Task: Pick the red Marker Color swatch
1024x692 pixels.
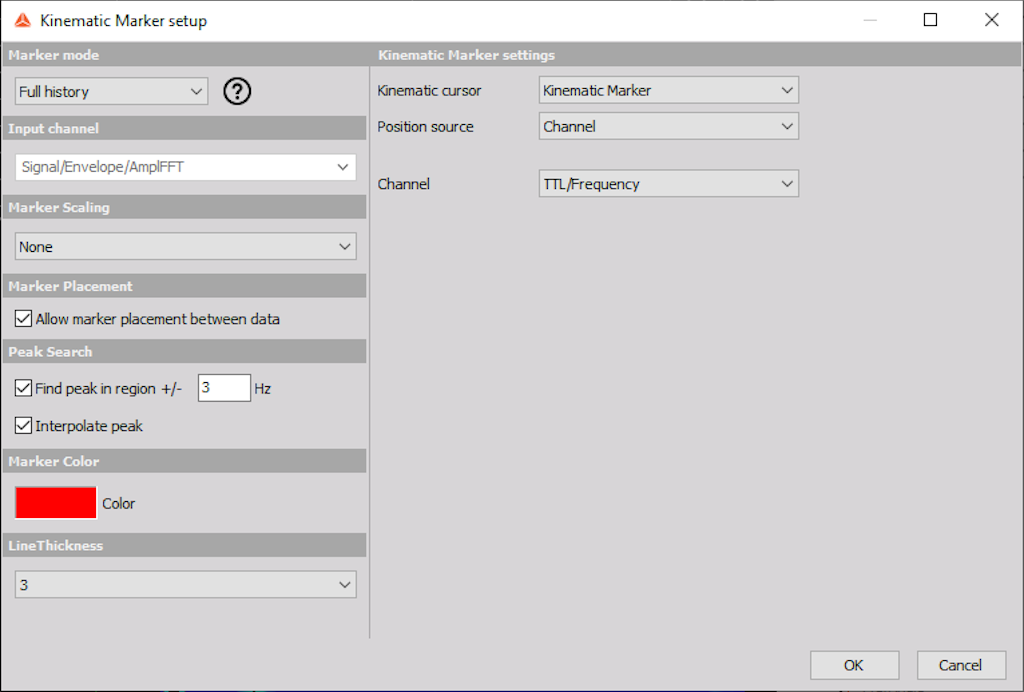Action: 56,503
